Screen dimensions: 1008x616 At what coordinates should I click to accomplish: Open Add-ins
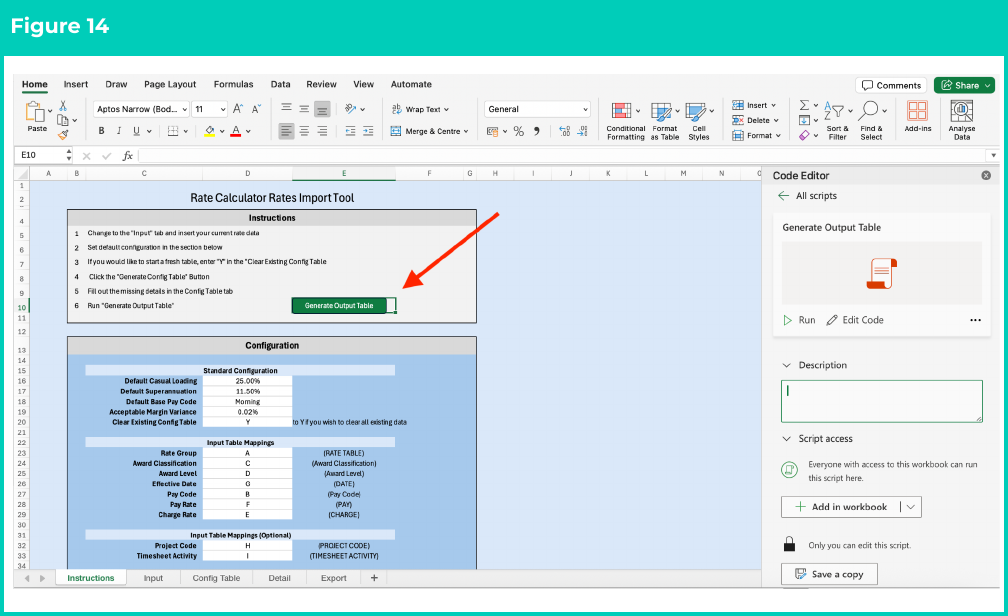point(917,116)
